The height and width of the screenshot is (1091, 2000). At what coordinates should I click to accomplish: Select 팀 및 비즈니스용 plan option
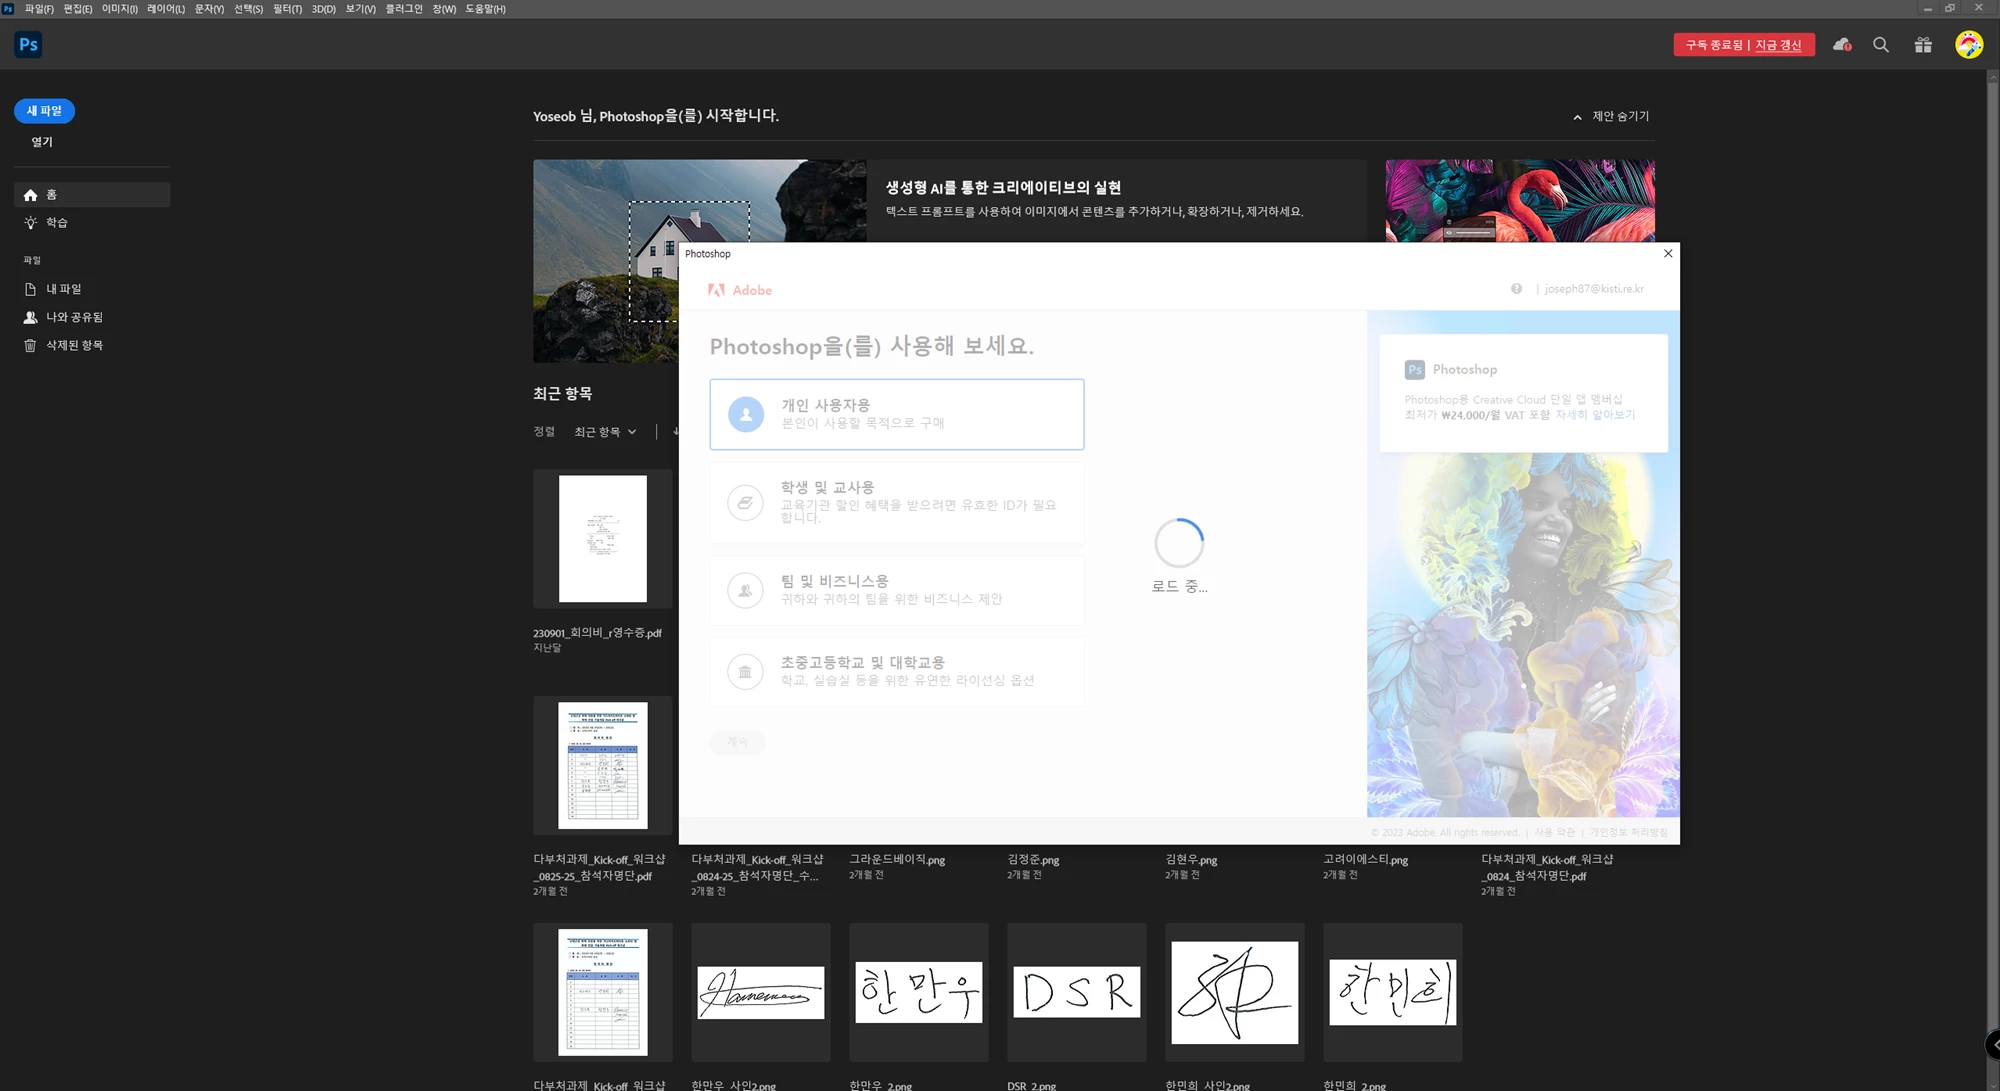[896, 590]
